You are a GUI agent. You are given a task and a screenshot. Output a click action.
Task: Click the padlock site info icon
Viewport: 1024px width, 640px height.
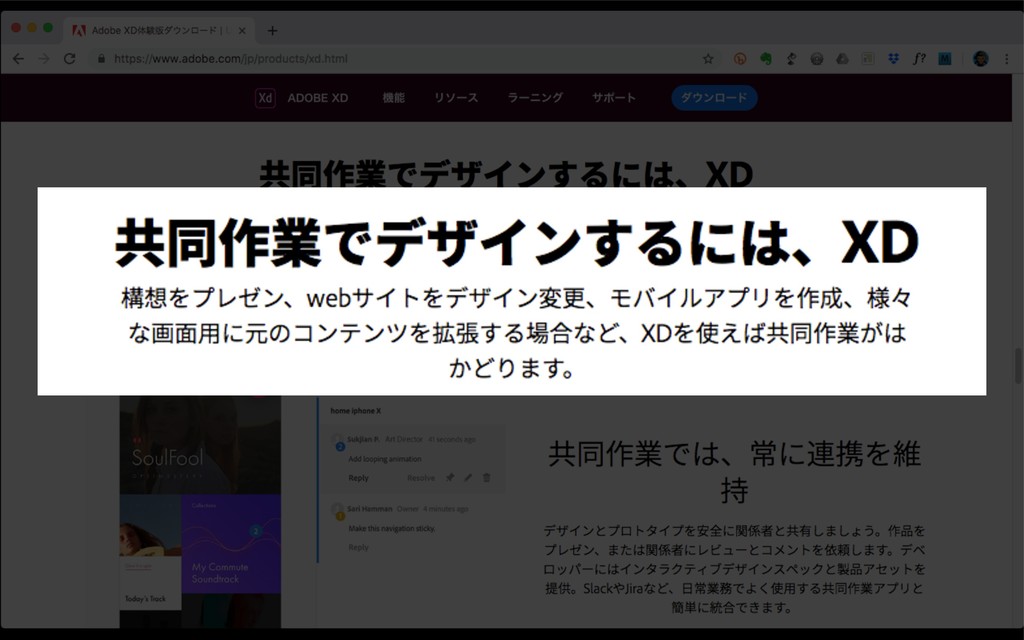tap(101, 59)
